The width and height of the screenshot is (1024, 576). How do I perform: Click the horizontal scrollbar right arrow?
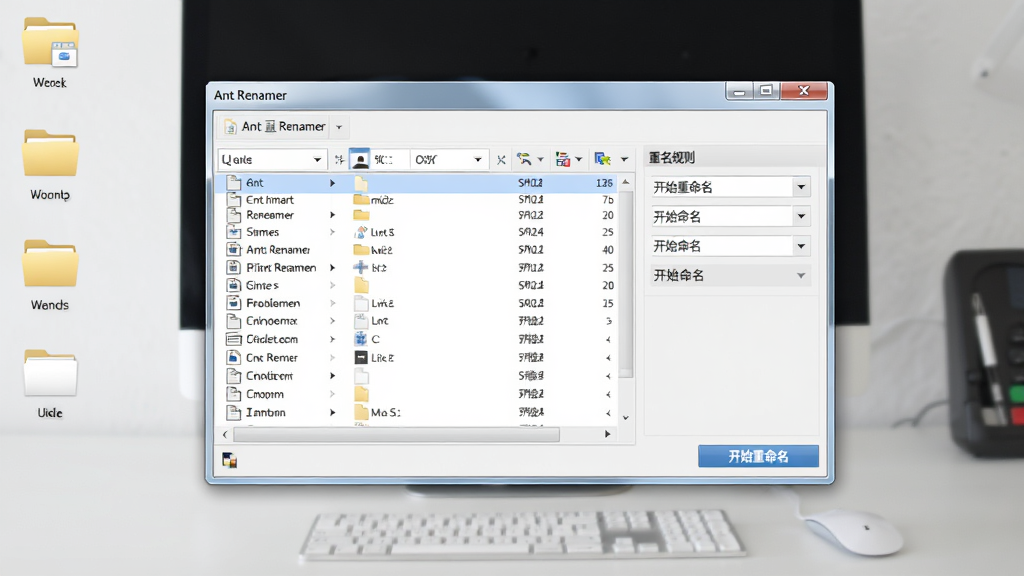point(607,434)
